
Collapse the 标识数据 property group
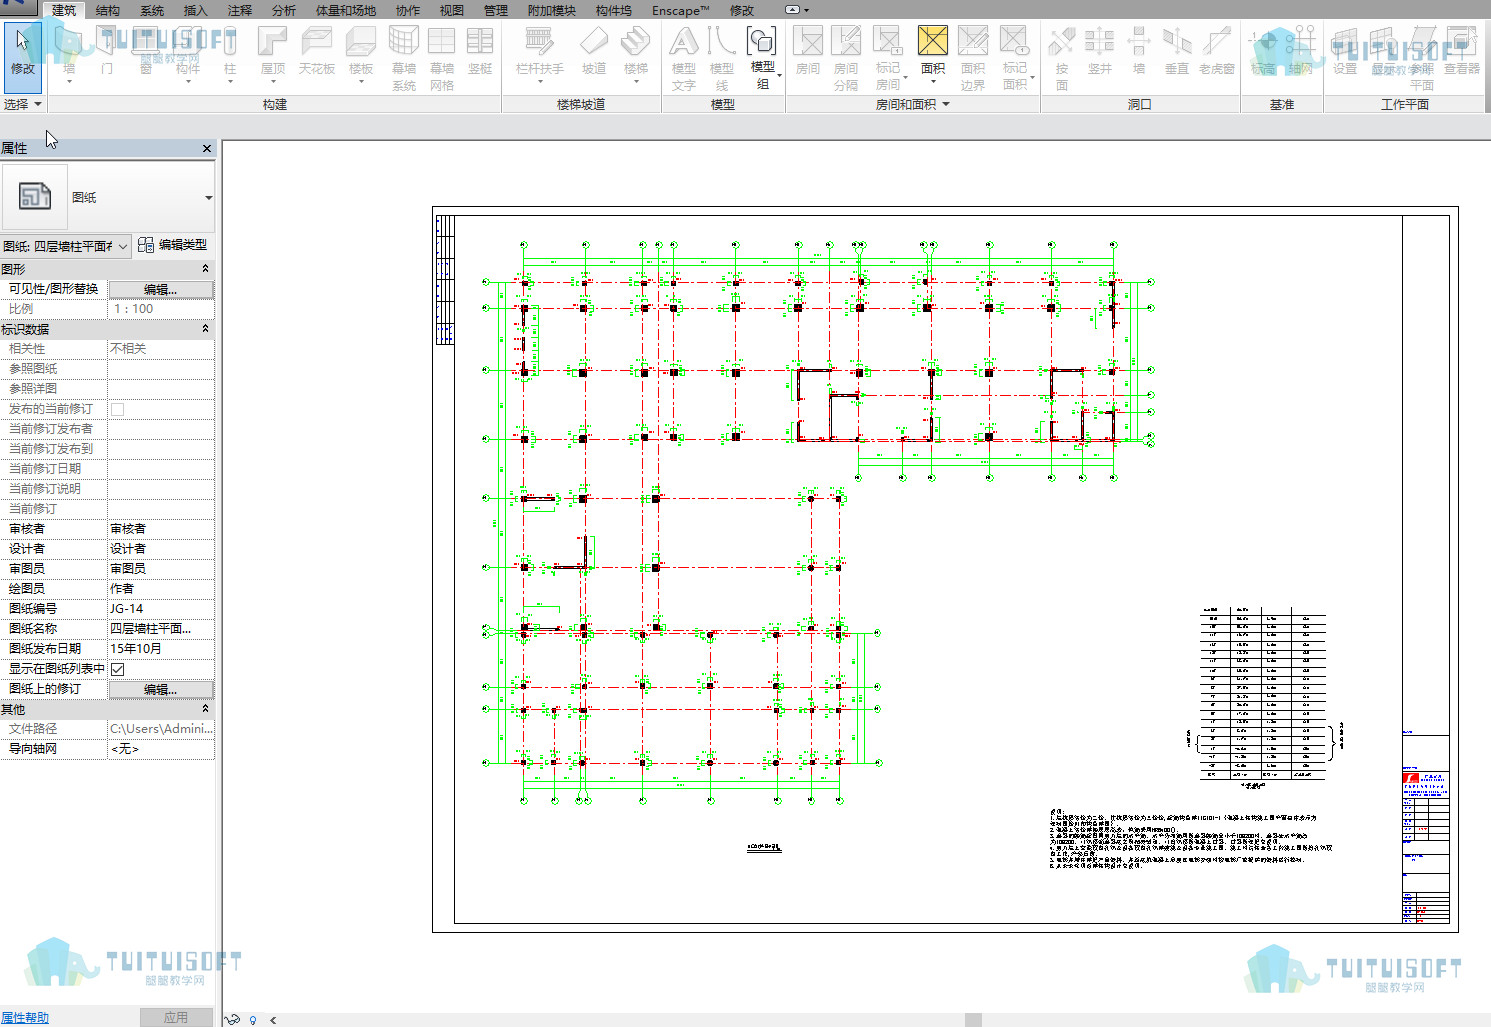click(x=206, y=329)
